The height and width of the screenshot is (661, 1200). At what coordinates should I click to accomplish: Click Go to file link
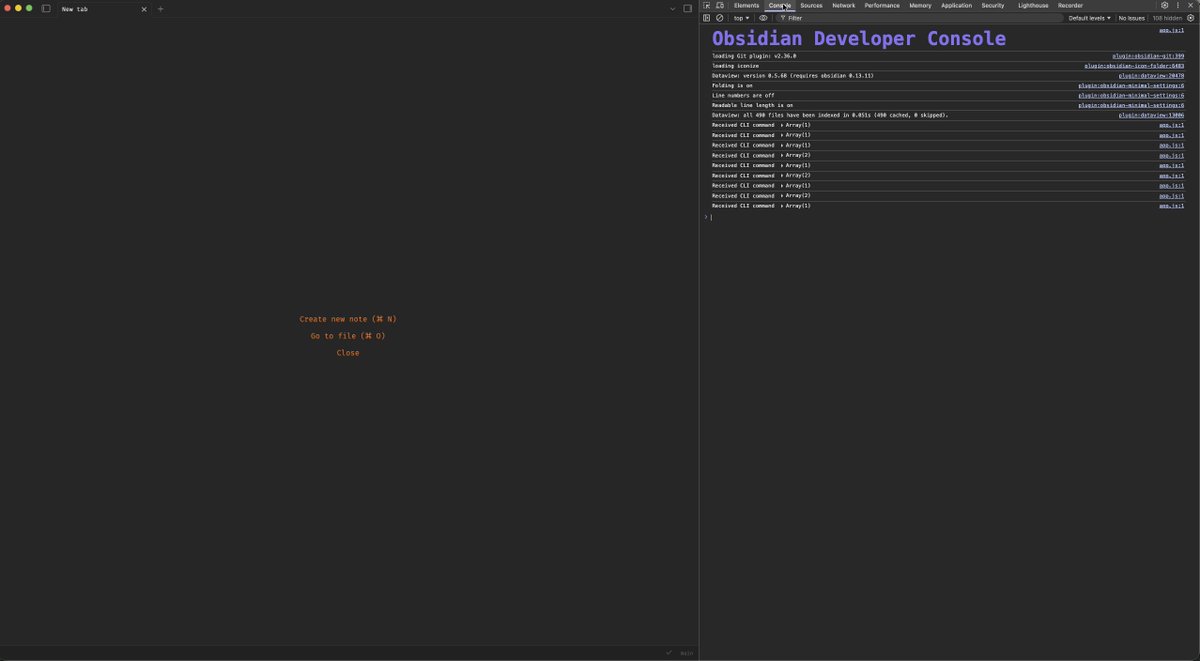point(348,336)
